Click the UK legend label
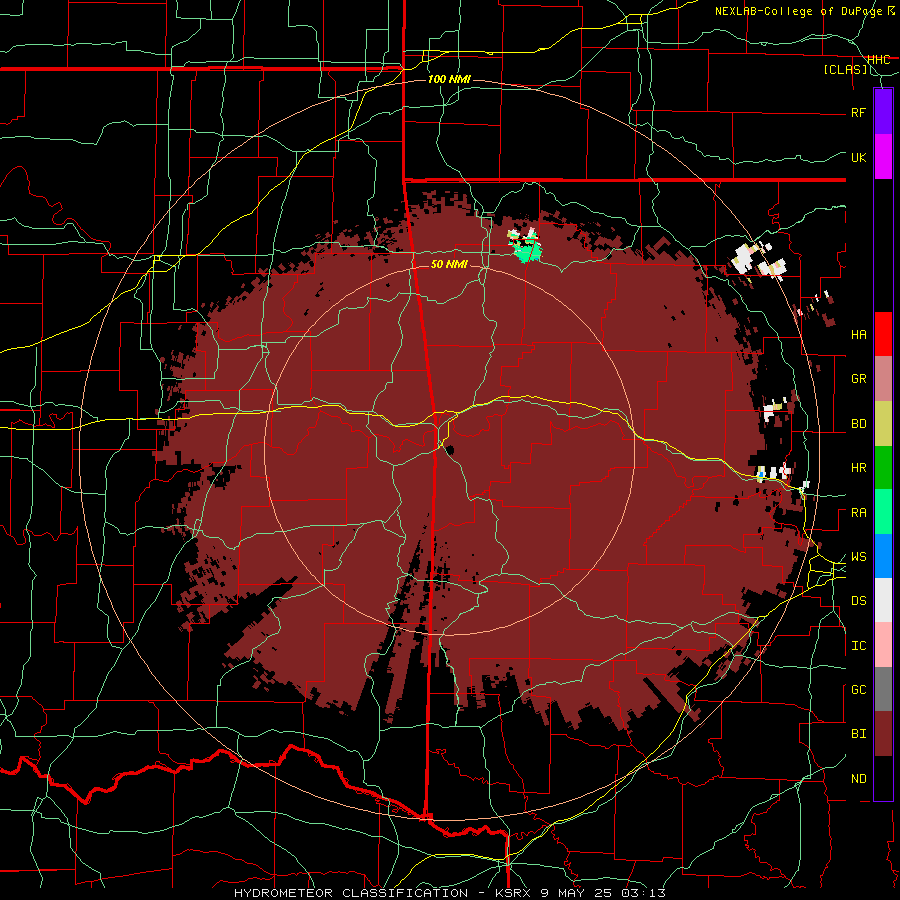This screenshot has height=900, width=900. pos(859,157)
